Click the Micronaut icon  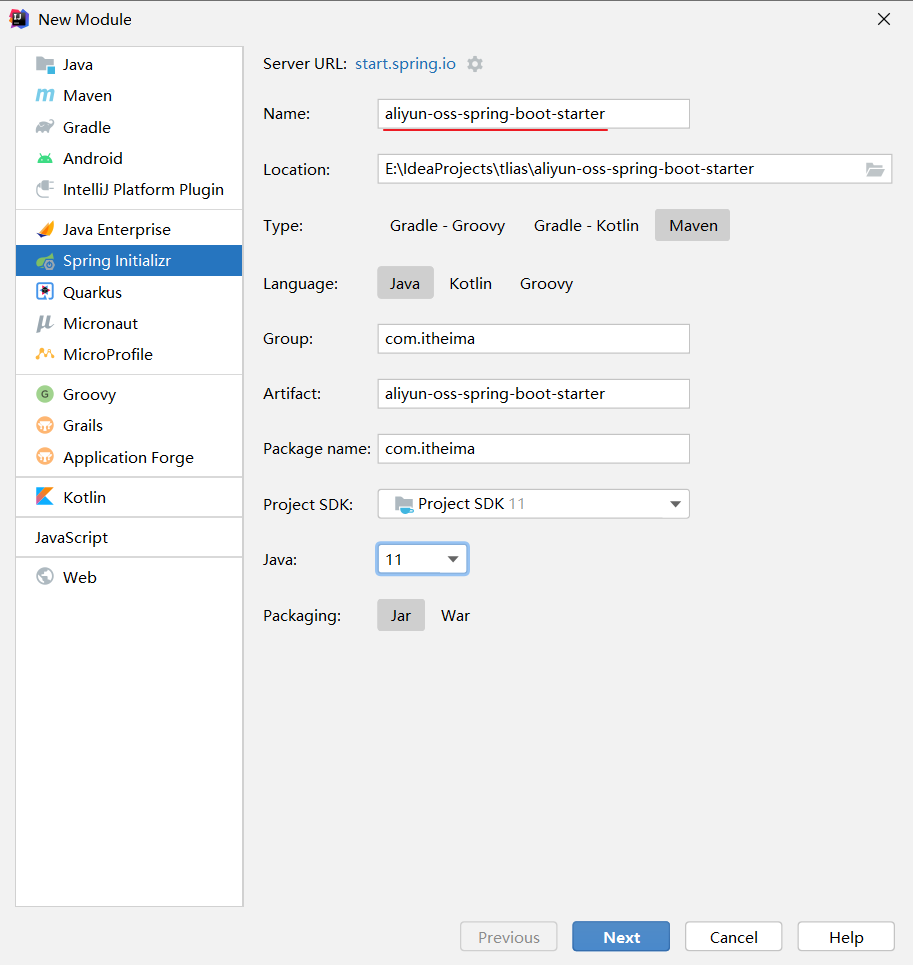45,323
